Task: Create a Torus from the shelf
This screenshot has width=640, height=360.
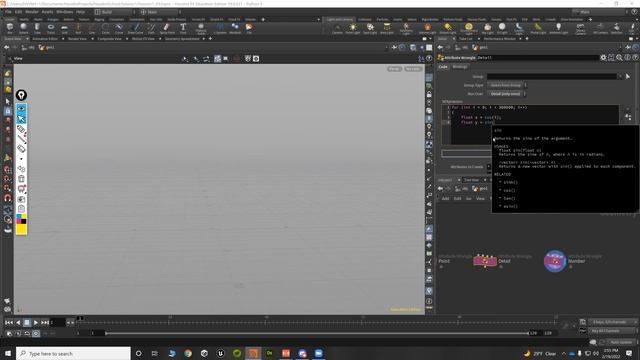Action: click(x=51, y=29)
